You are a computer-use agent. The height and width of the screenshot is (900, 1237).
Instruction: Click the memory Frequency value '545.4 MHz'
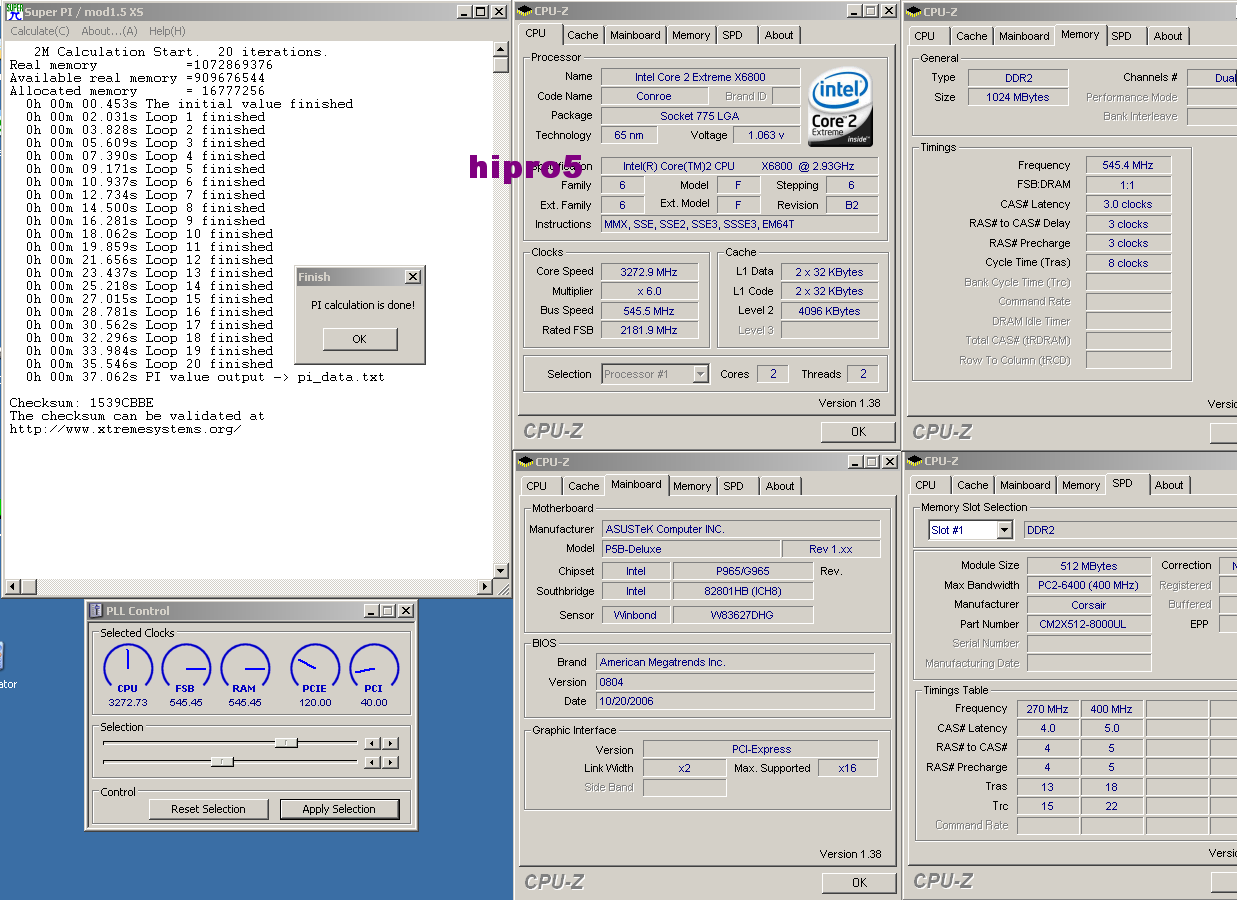(1128, 165)
